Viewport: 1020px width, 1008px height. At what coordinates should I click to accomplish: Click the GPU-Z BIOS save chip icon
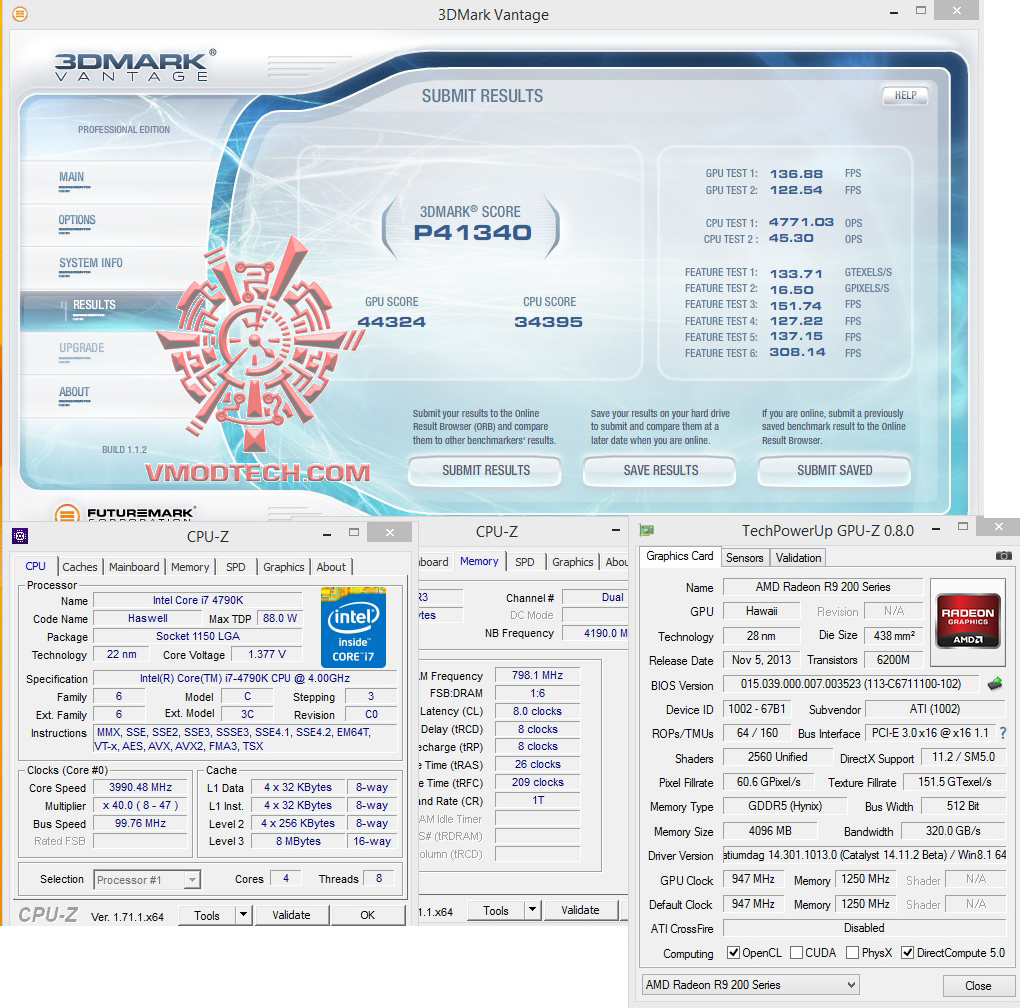[x=995, y=683]
